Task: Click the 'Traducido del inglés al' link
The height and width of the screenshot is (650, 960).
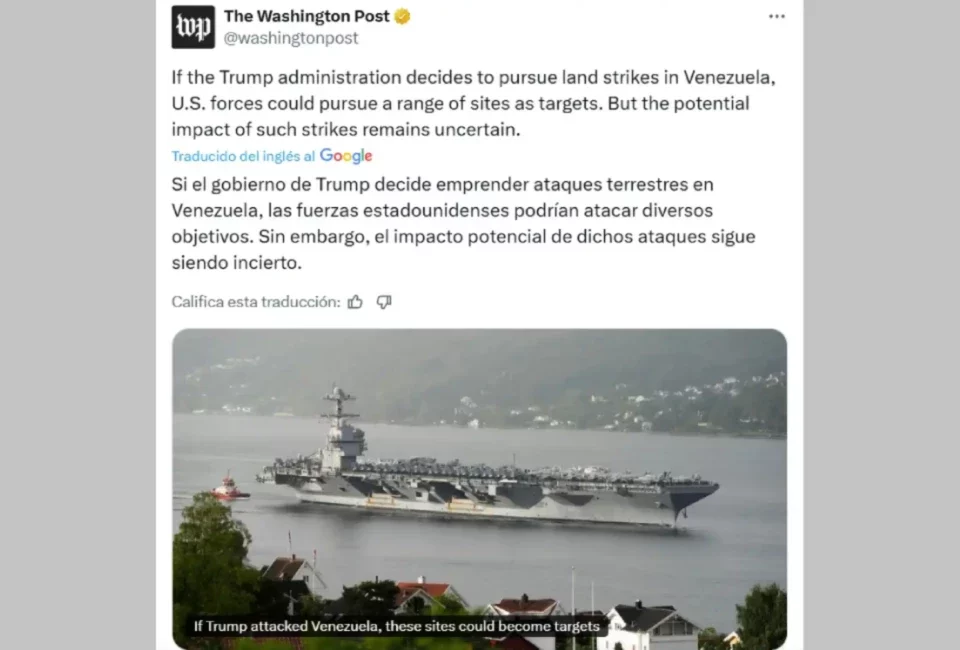Action: tap(243, 156)
